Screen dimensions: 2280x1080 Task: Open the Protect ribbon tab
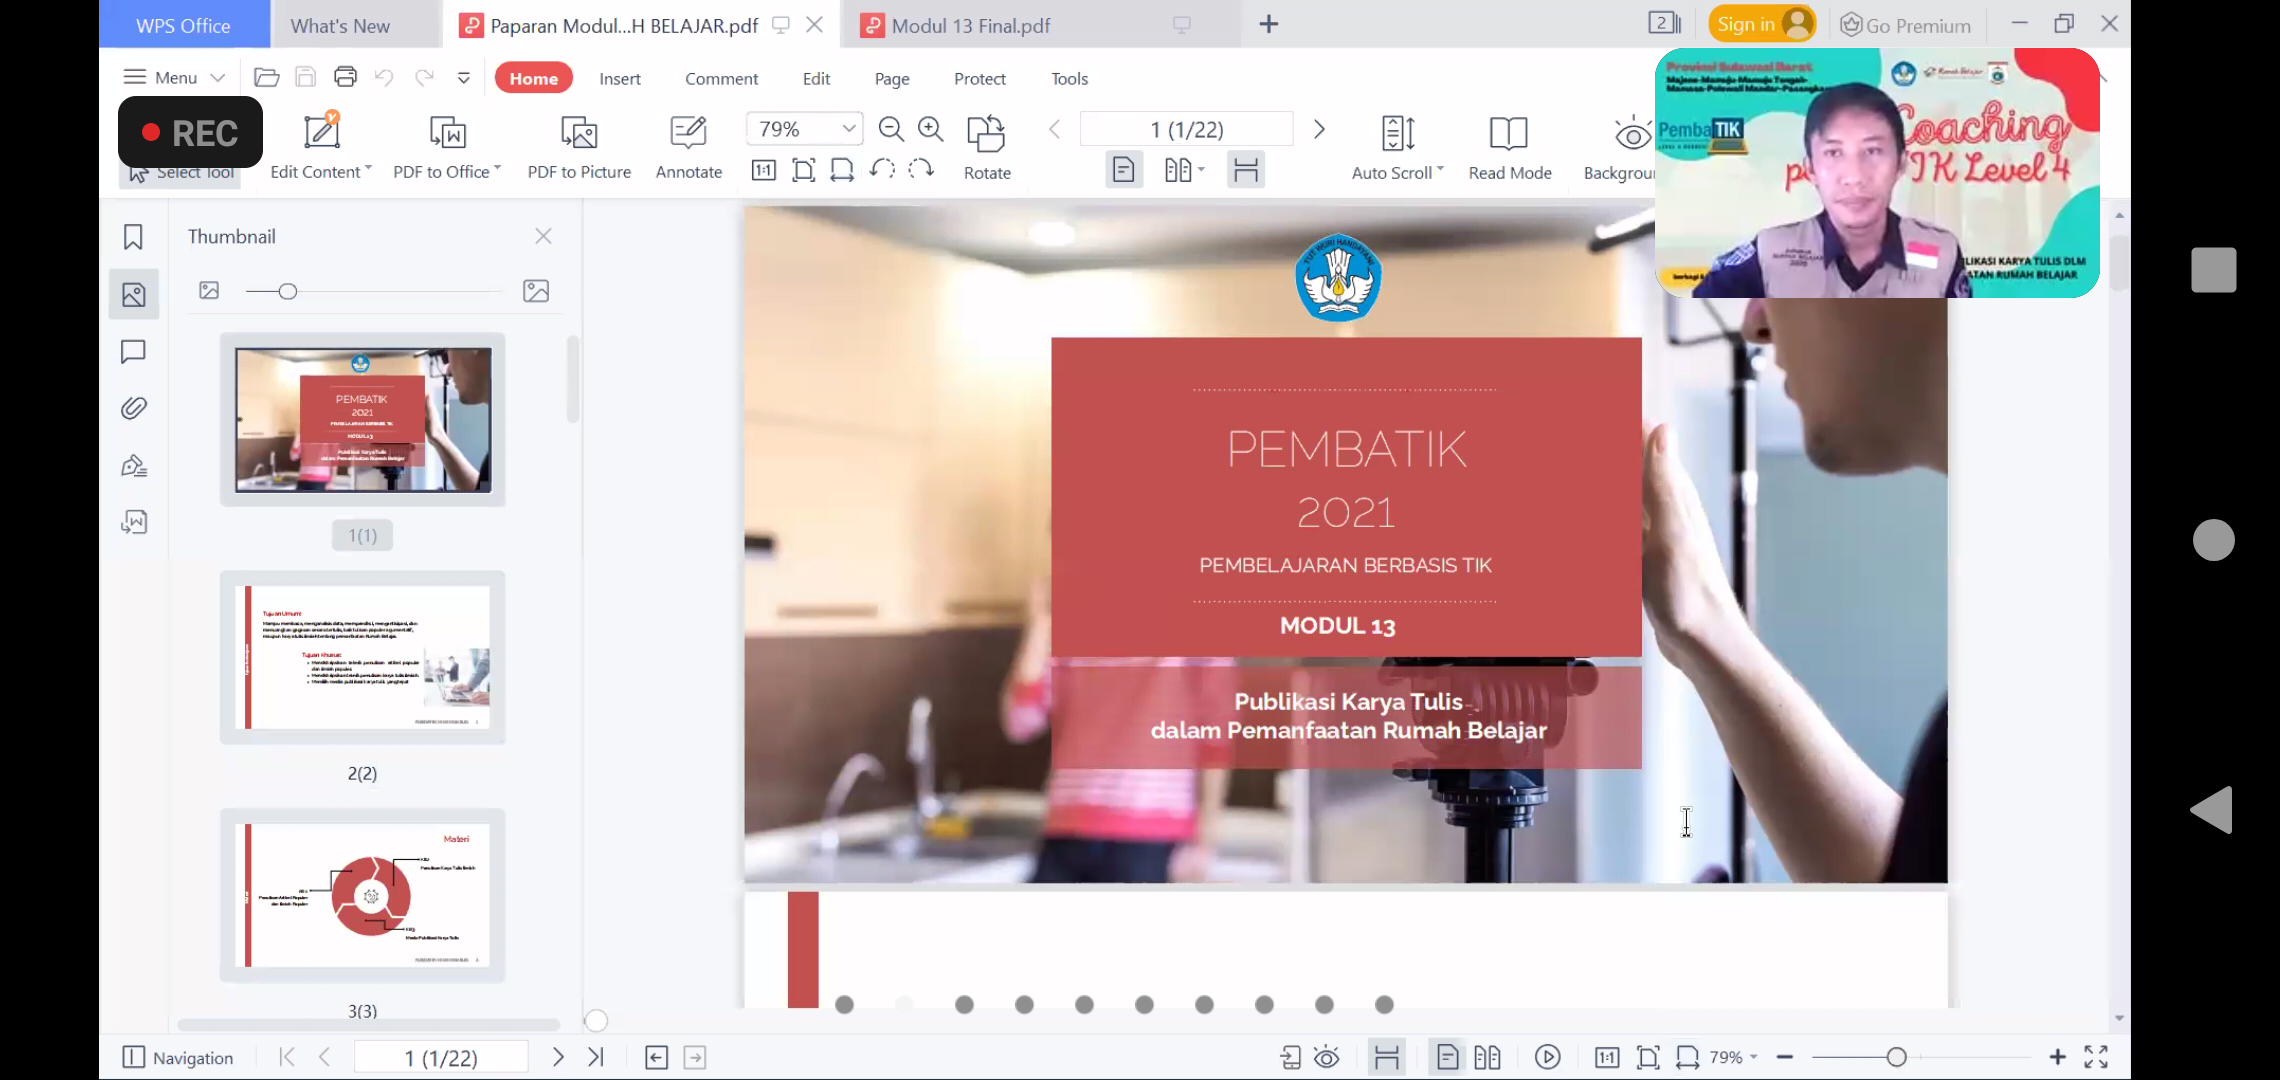[980, 78]
